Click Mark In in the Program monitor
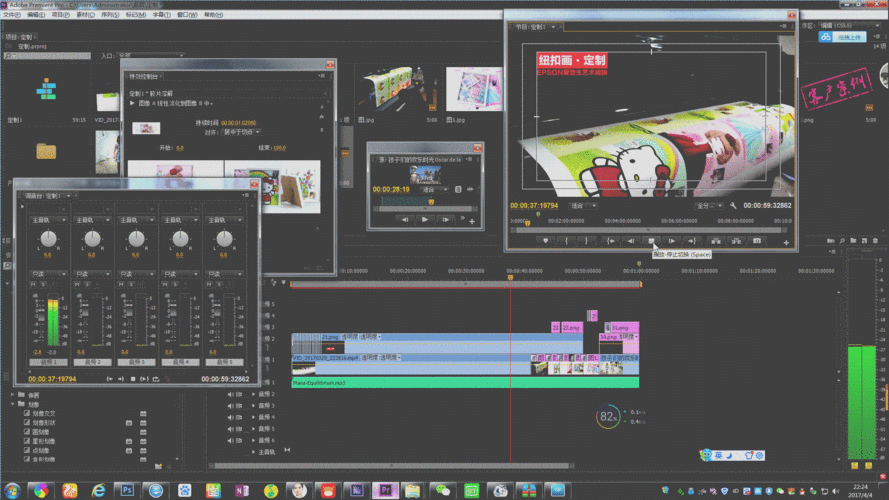Screen dimensions: 889x500 [x=566, y=241]
